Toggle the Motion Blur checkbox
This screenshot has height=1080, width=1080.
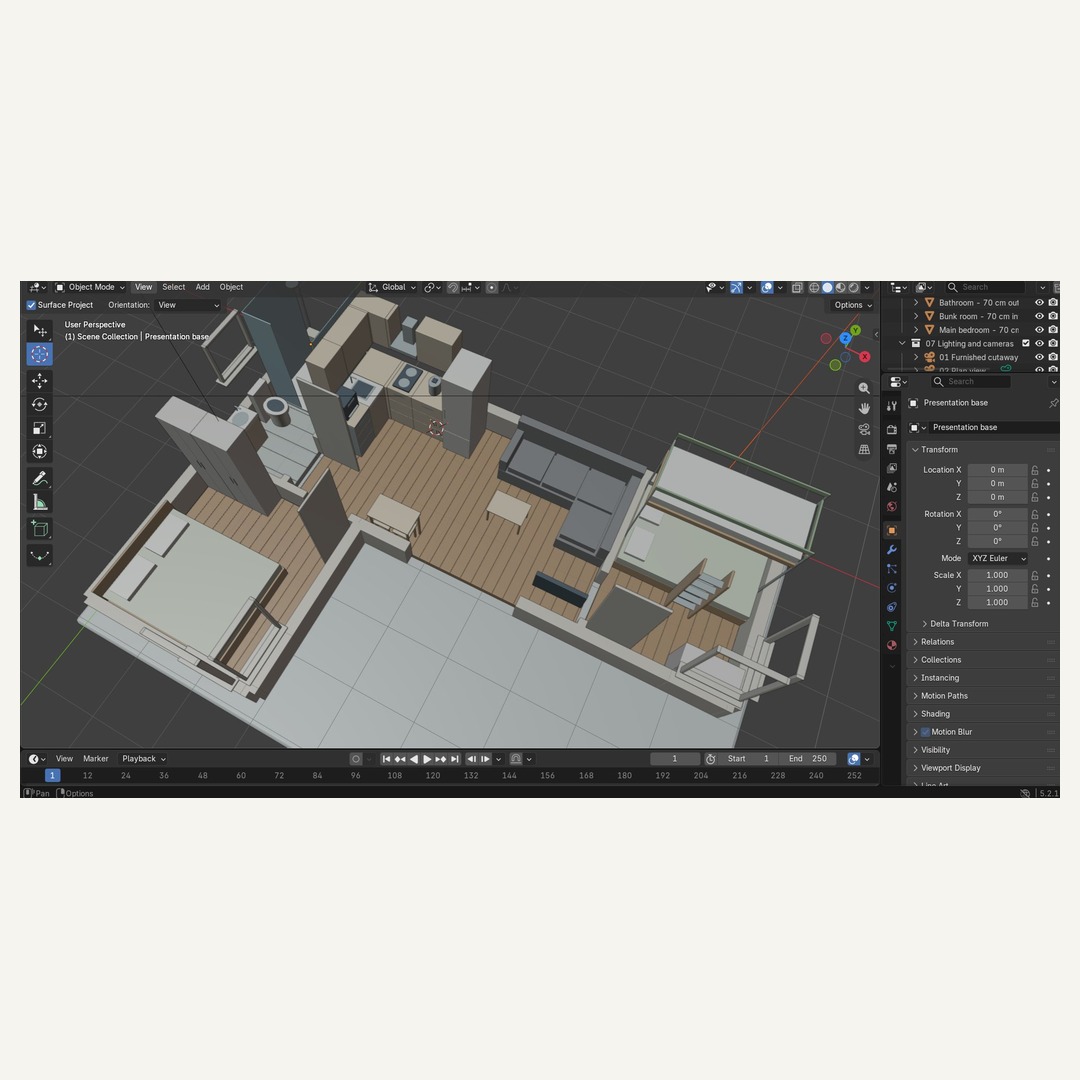tap(925, 732)
